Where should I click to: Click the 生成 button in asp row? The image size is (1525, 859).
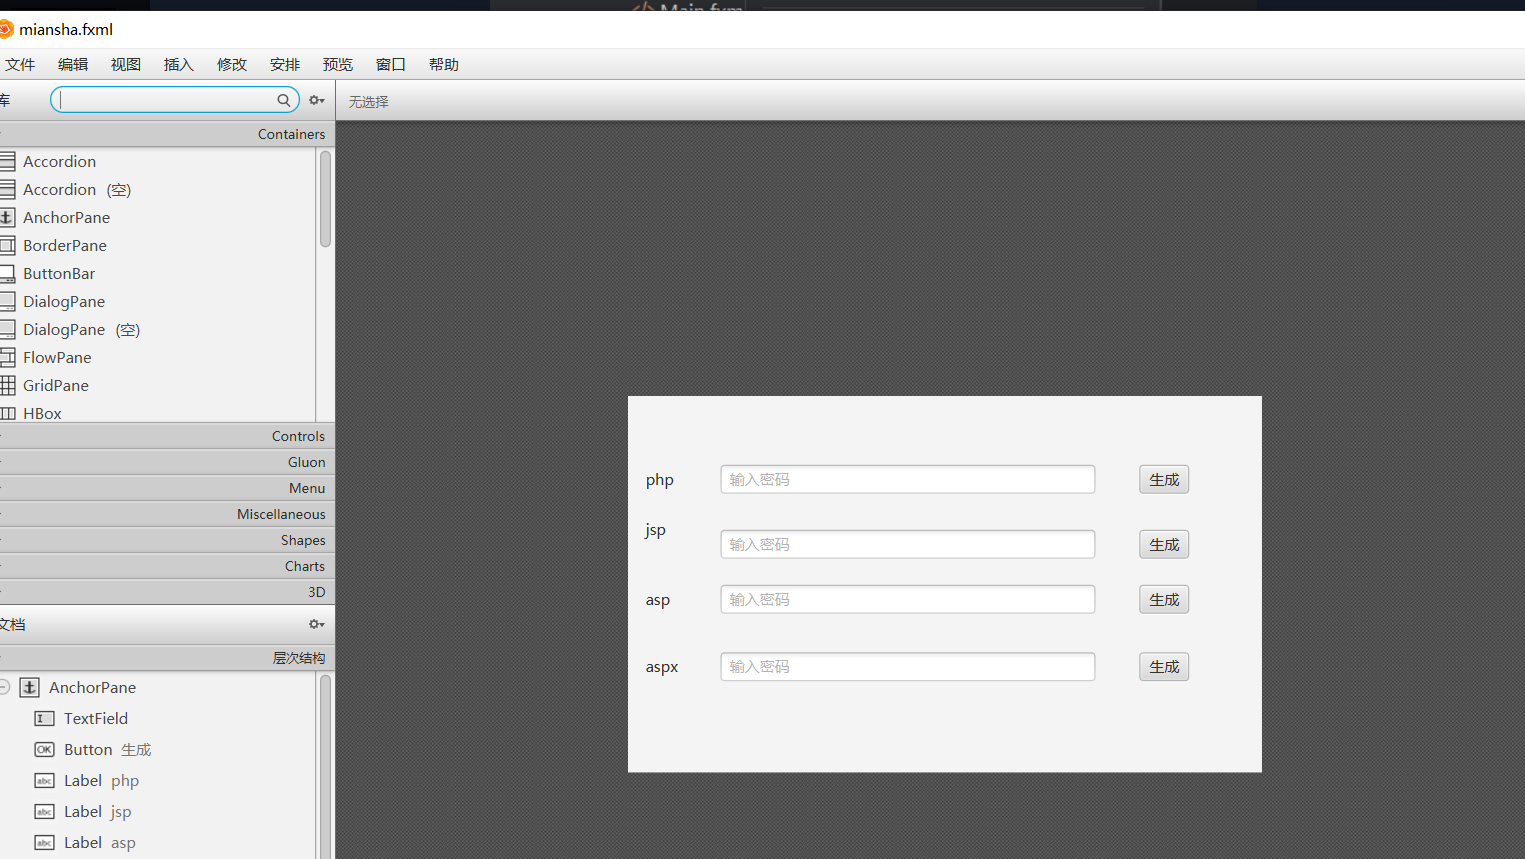[x=1164, y=600]
